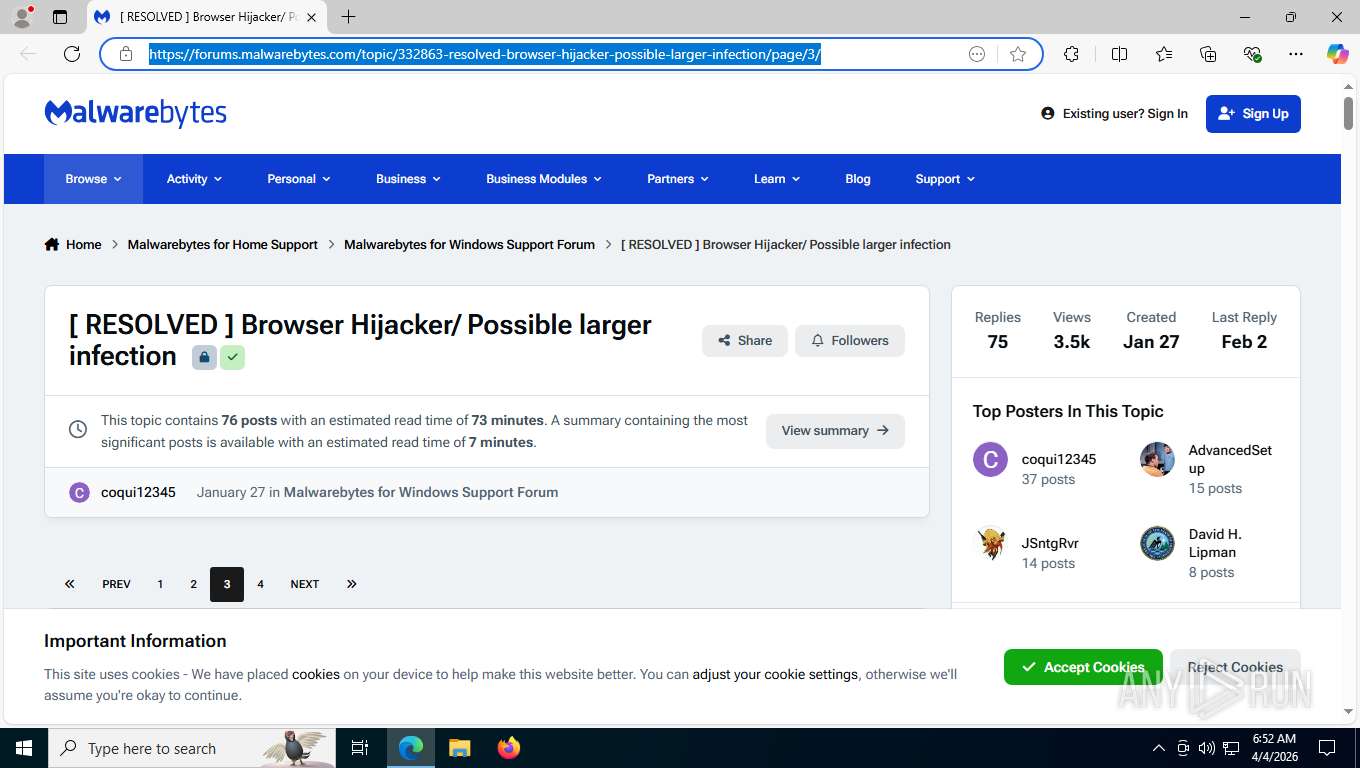Click the Sign Up button
The width and height of the screenshot is (1360, 768).
pyautogui.click(x=1253, y=114)
